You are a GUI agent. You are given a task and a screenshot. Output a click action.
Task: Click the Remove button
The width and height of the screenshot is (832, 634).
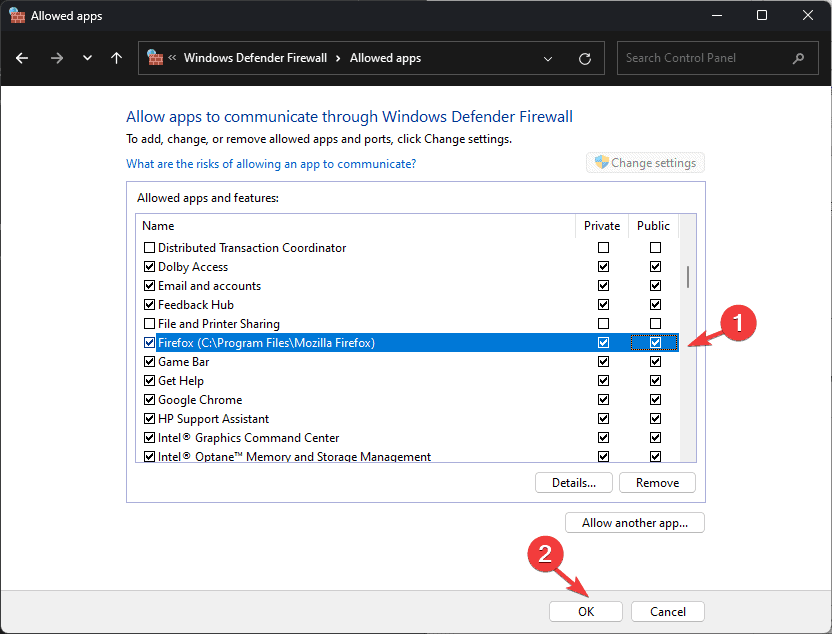coord(657,483)
